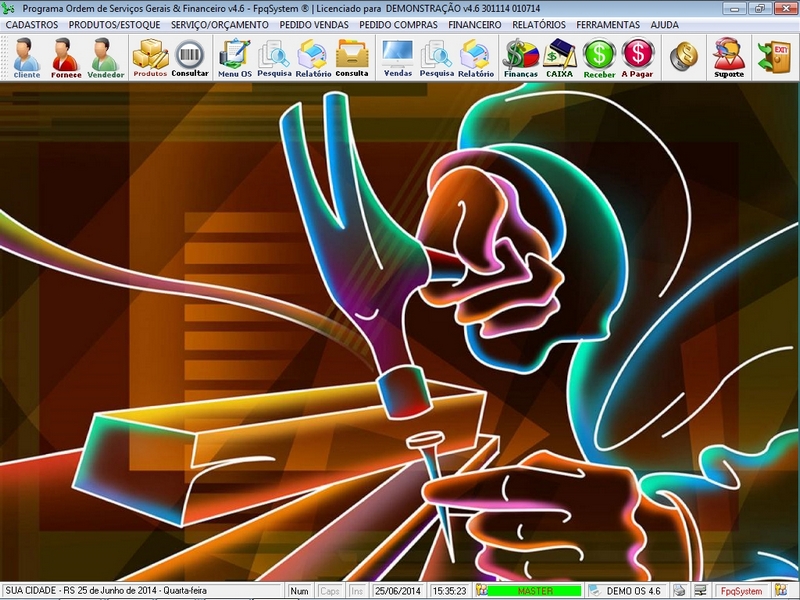This screenshot has width=800, height=600.
Task: Click the icon beside DEMO OS 4.6
Action: click(594, 591)
